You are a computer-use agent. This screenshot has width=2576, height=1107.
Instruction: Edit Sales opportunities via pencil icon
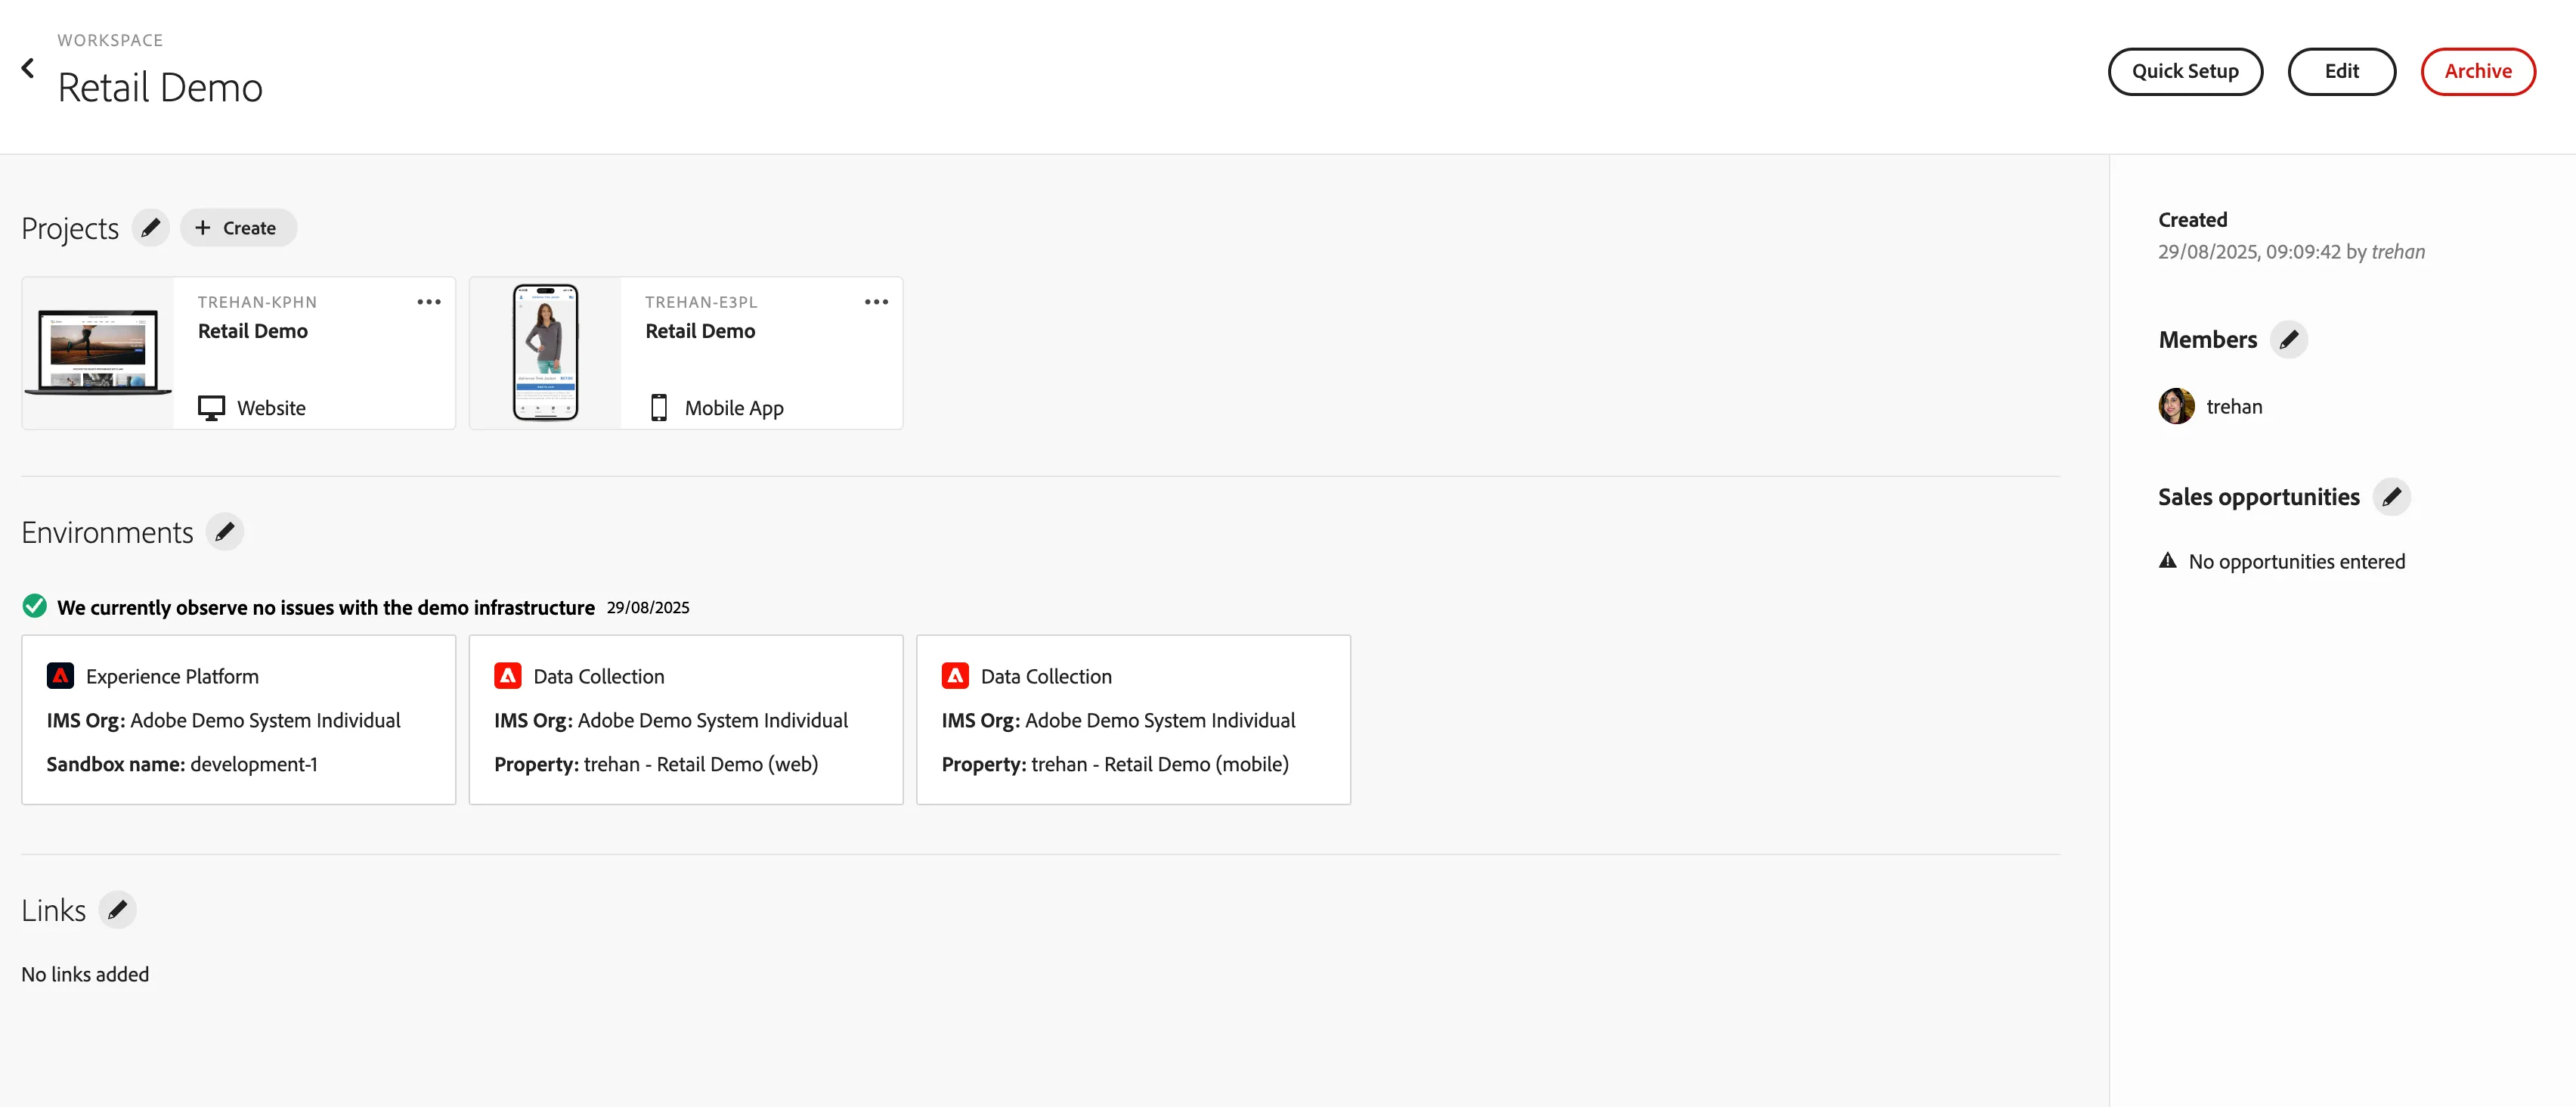tap(2391, 497)
